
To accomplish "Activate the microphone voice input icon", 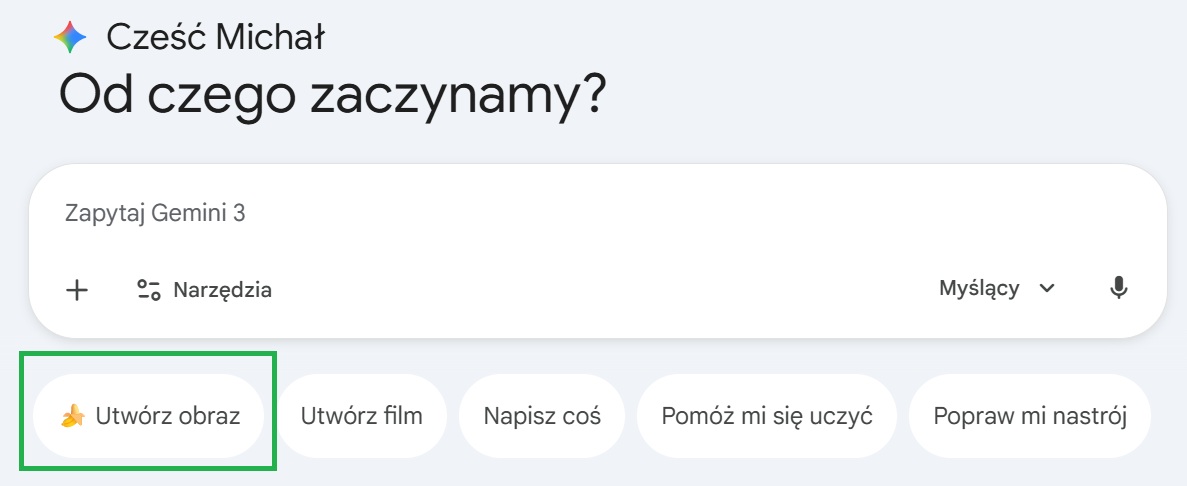I will (x=1119, y=289).
